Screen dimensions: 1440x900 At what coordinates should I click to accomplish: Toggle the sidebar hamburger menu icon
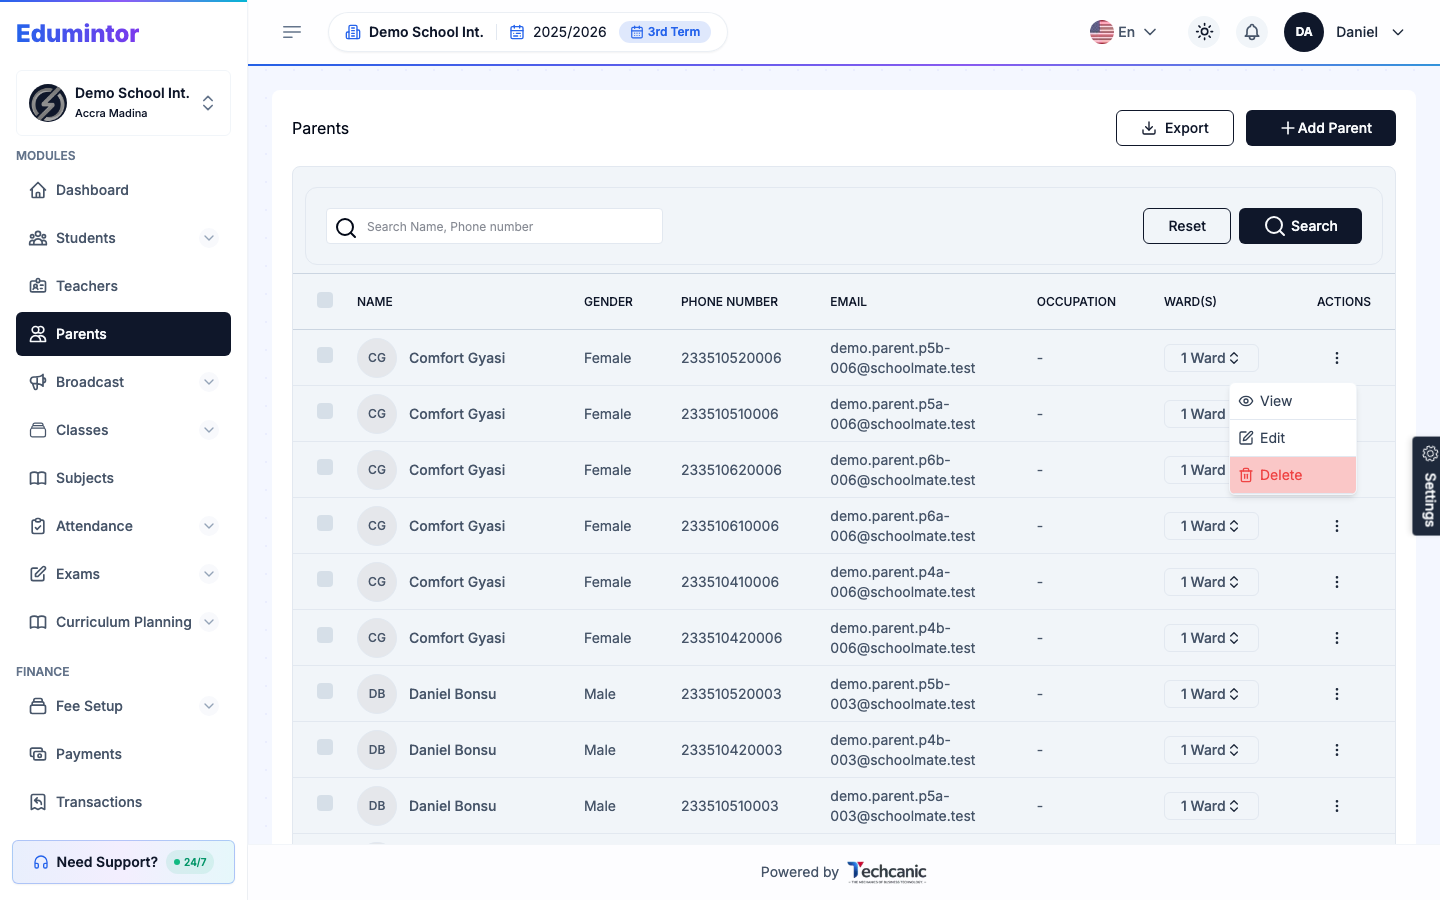pyautogui.click(x=292, y=32)
